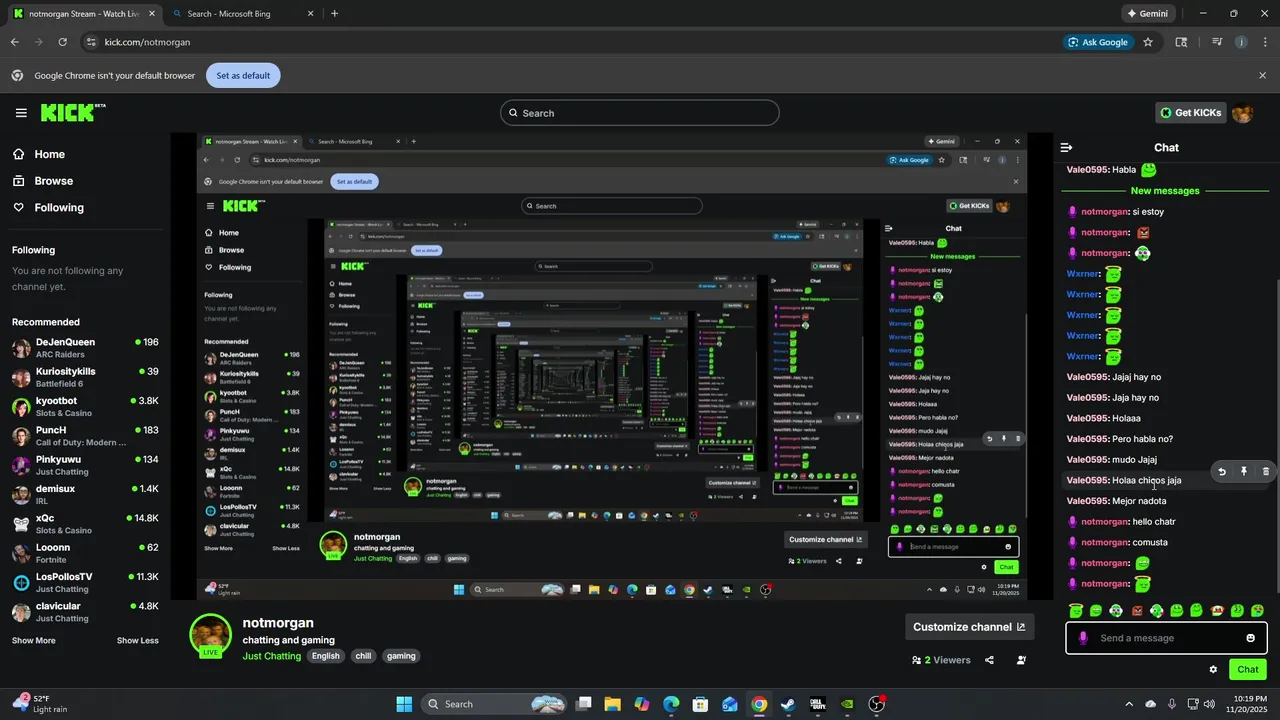Open Call of Duty taskbar icon

[818, 704]
